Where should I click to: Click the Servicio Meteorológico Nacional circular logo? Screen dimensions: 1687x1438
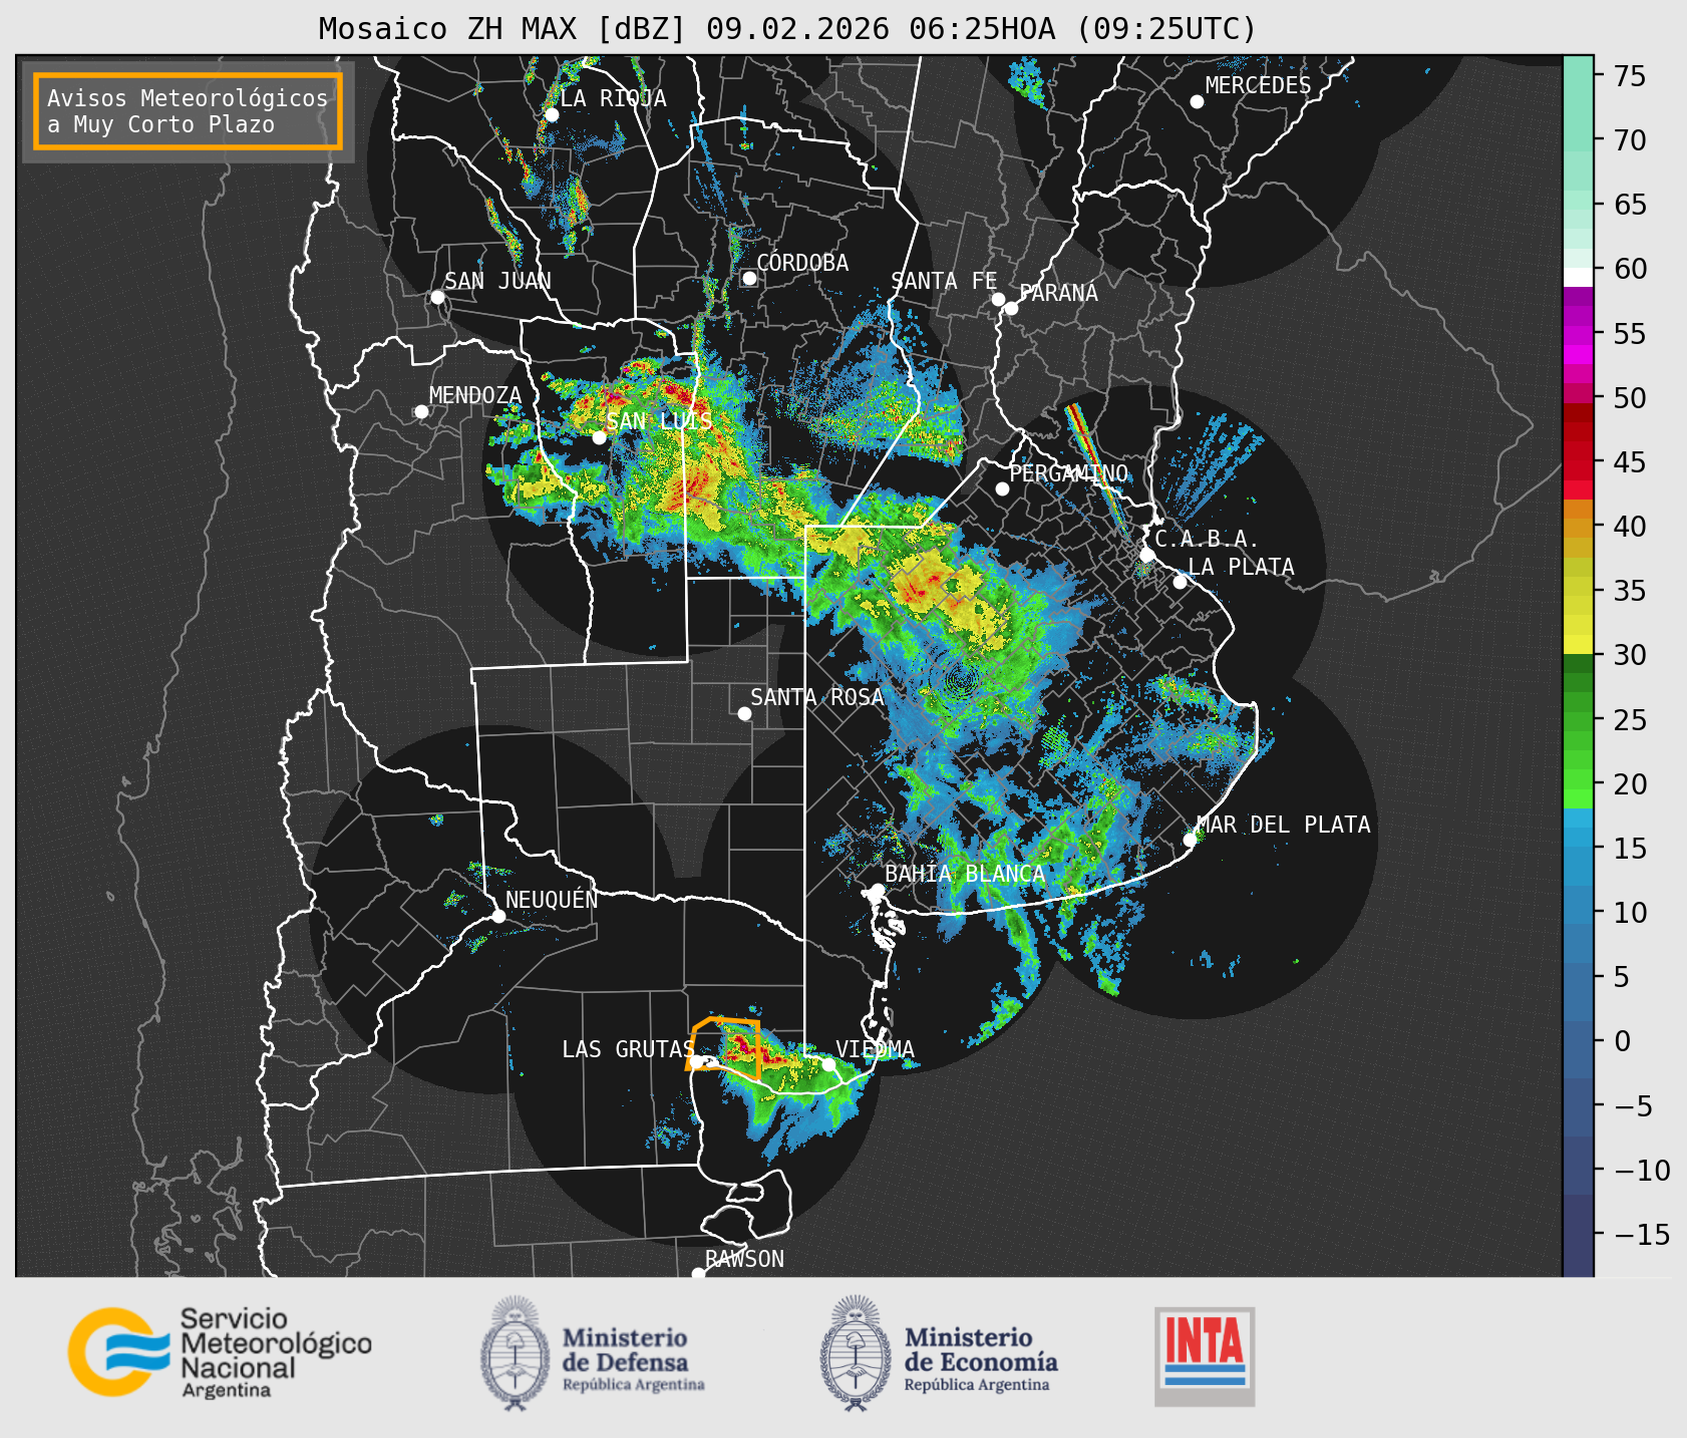click(119, 1351)
